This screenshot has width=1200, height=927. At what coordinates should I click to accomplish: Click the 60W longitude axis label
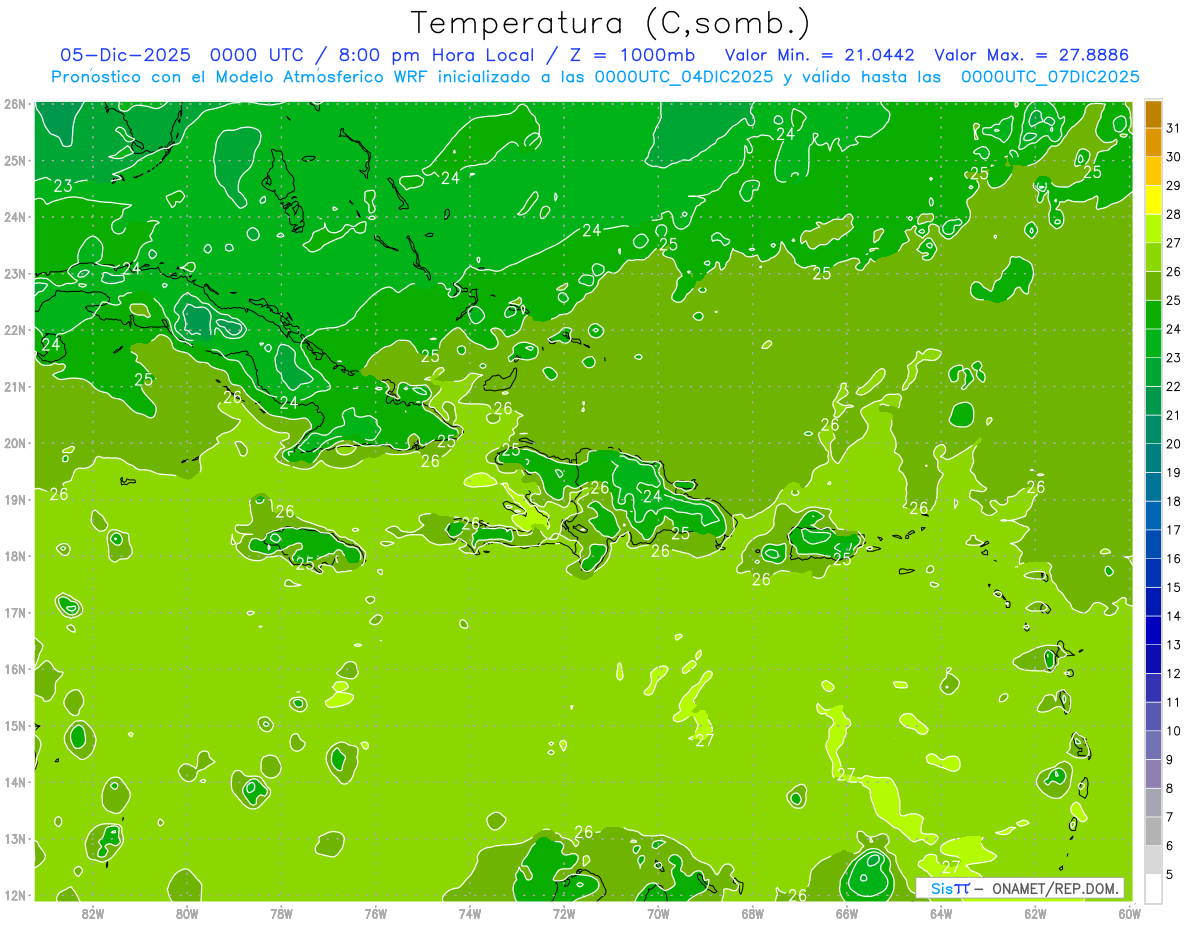(1129, 913)
